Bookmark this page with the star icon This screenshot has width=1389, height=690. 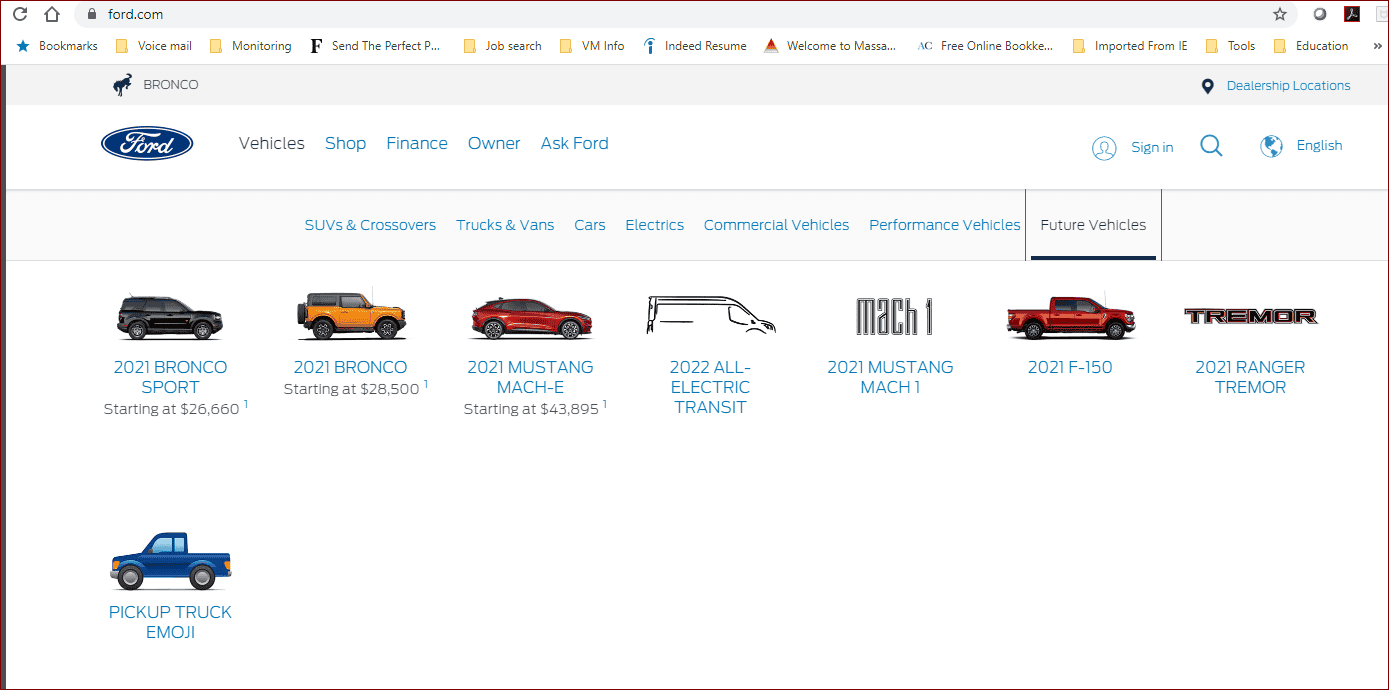pos(1280,14)
